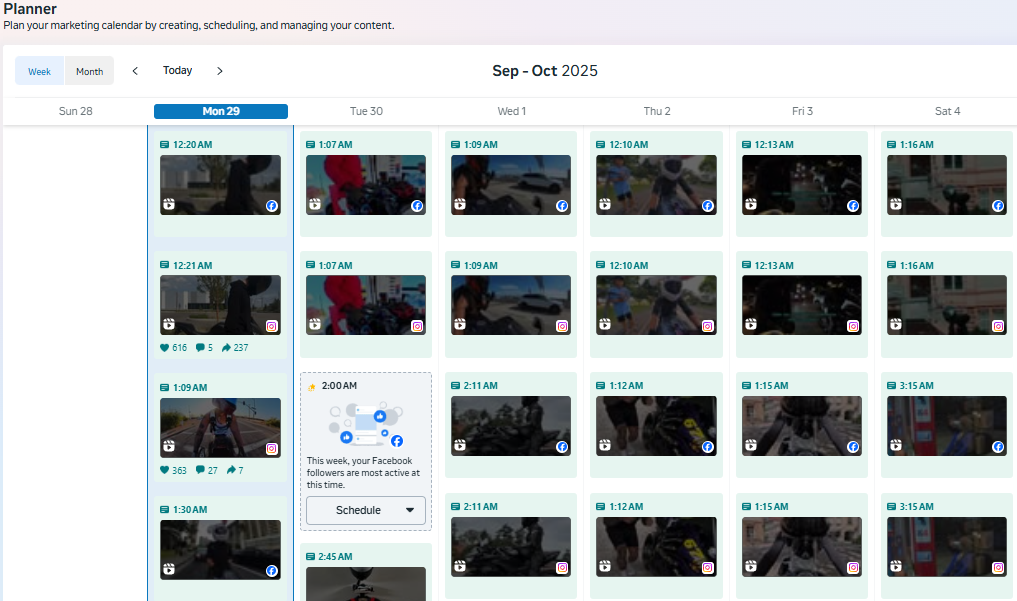Viewport: 1017px width, 601px height.
Task: Open Monday 1:09 AM post thumbnail
Action: point(221,428)
